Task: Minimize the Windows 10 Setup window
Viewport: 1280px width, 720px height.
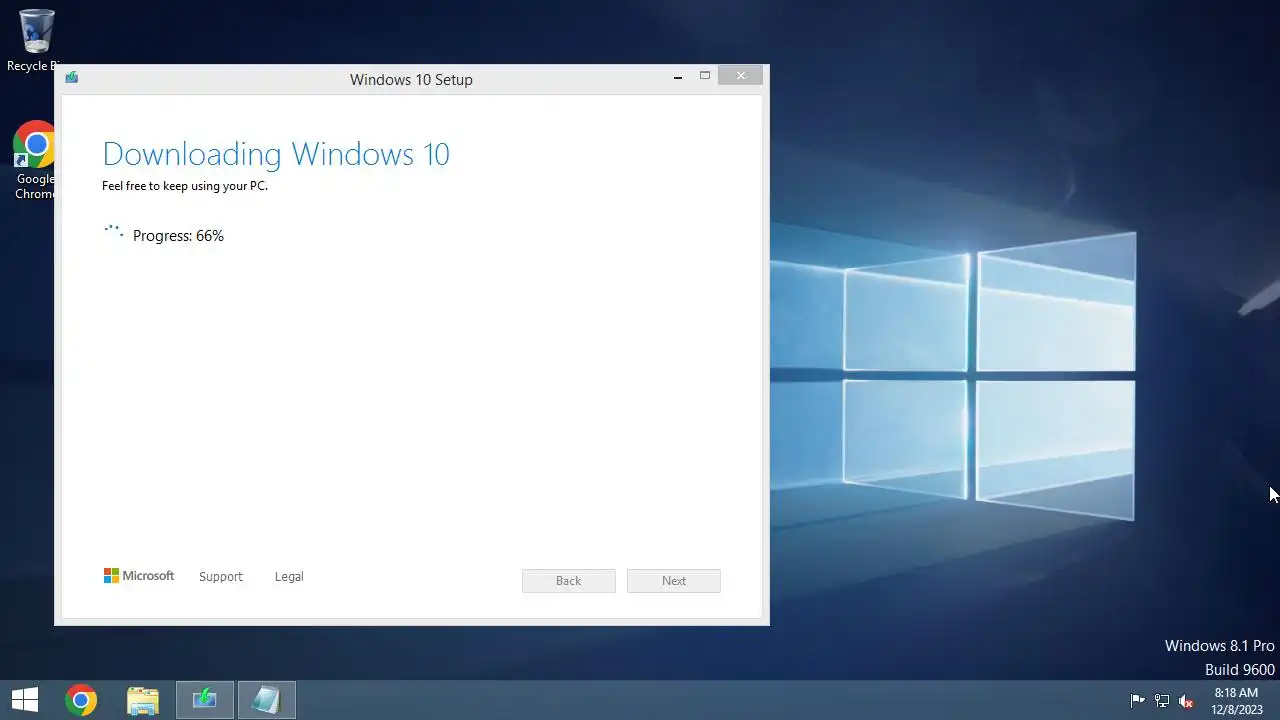Action: pos(678,76)
